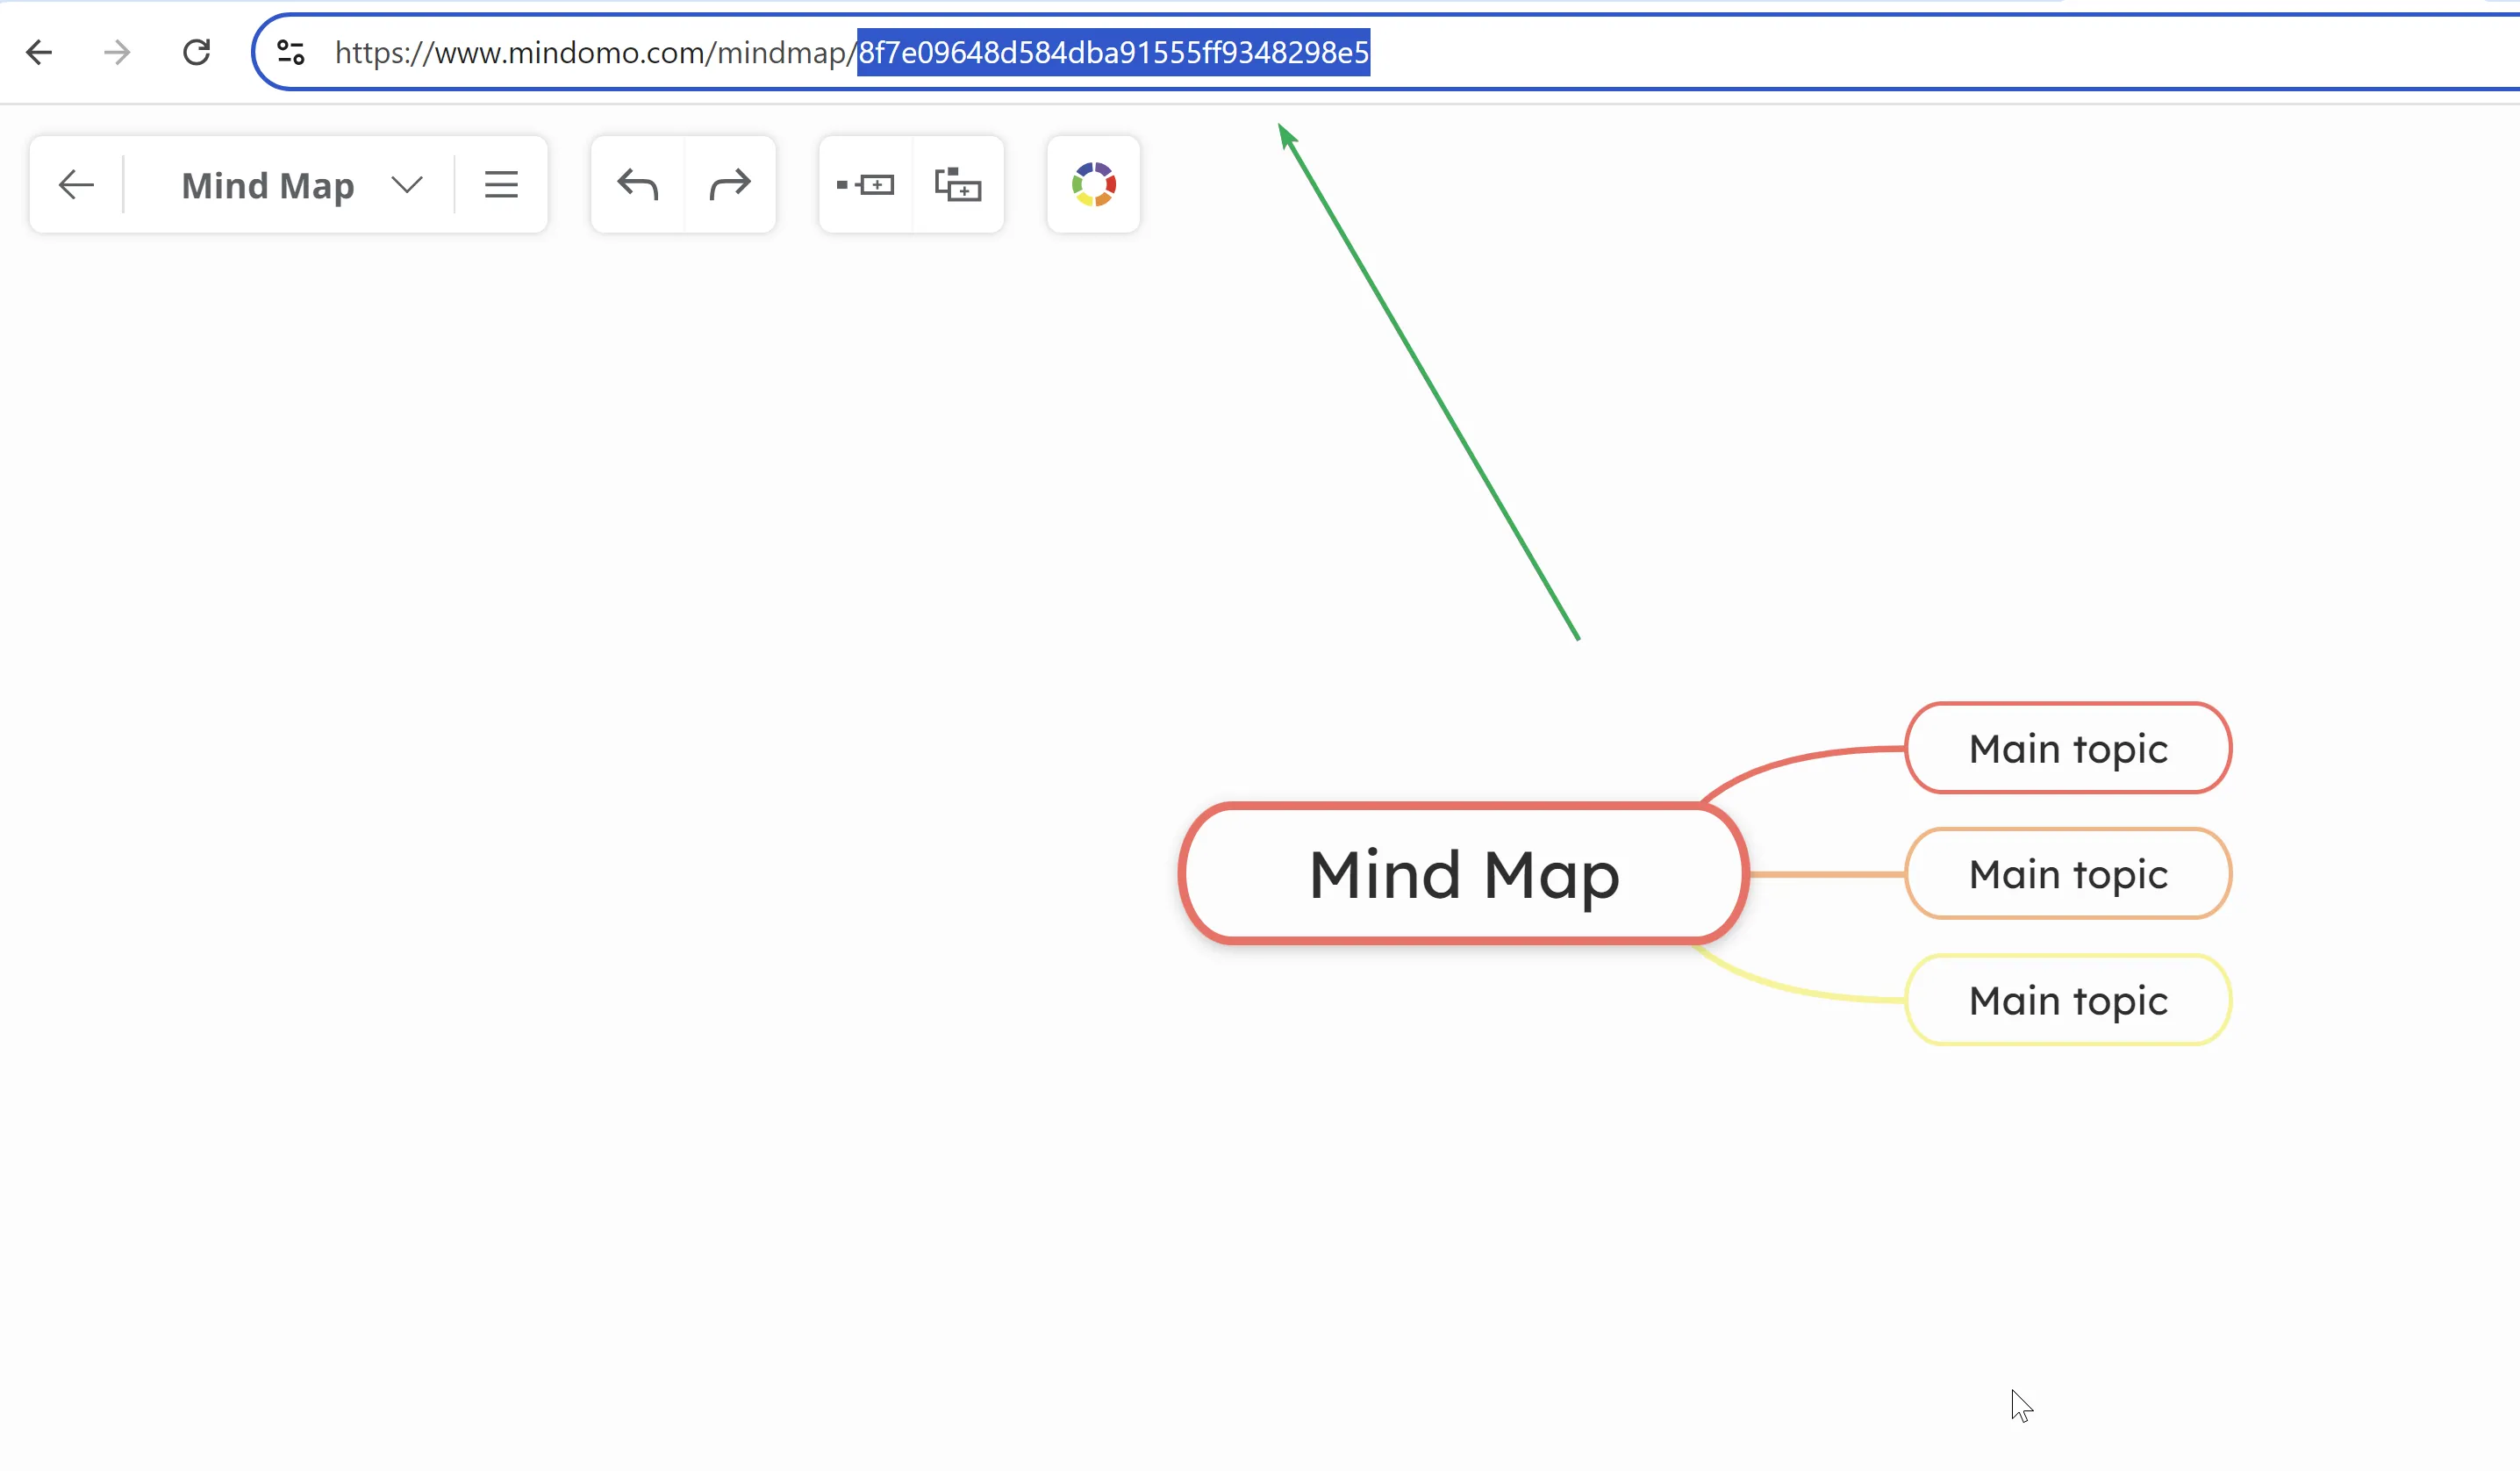Image resolution: width=2520 pixels, height=1471 pixels.
Task: Open the color theme wheel
Action: [1093, 185]
